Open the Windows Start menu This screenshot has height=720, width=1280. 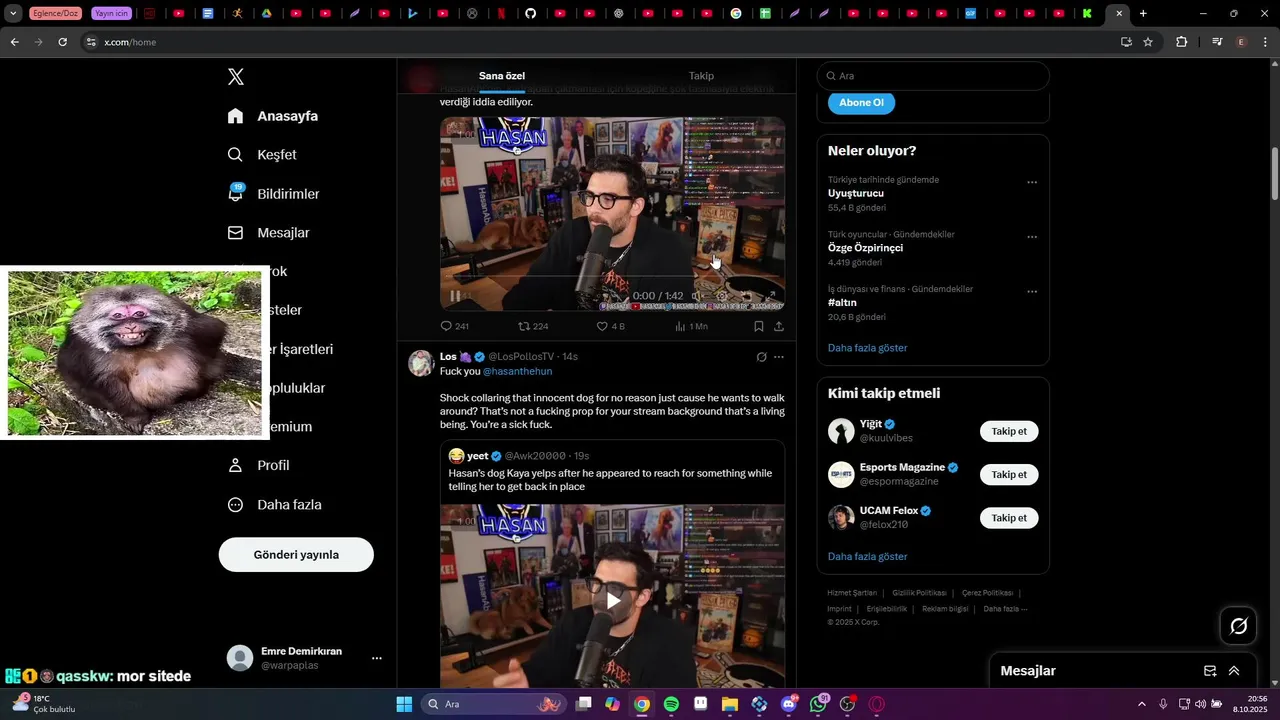pyautogui.click(x=404, y=704)
